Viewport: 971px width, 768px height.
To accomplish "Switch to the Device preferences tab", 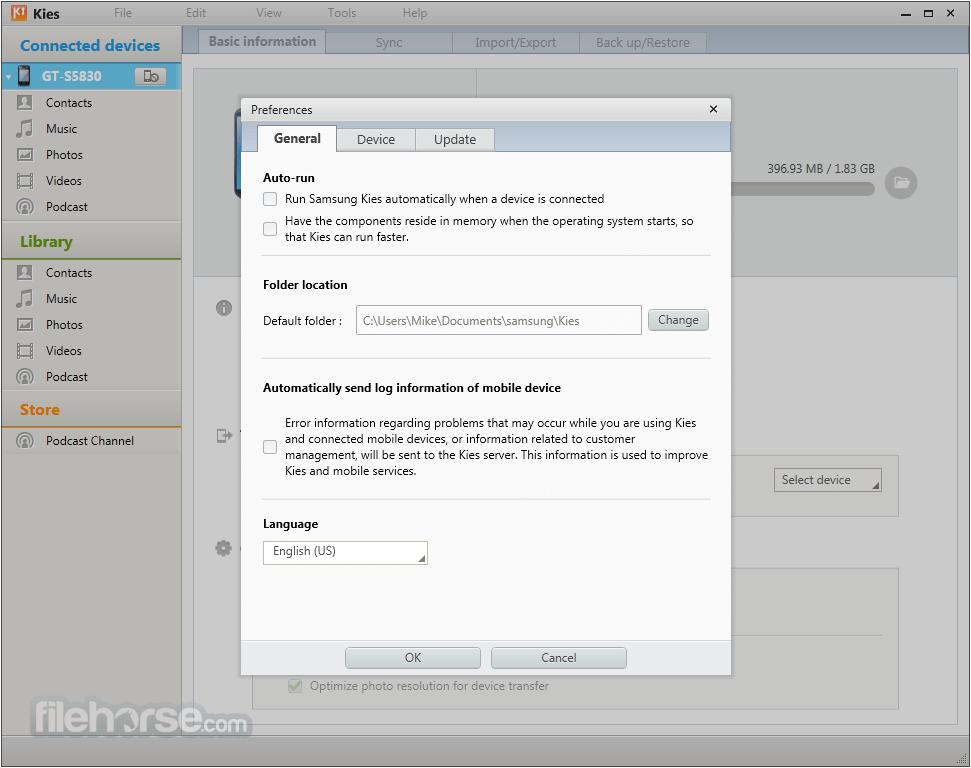I will [376, 139].
